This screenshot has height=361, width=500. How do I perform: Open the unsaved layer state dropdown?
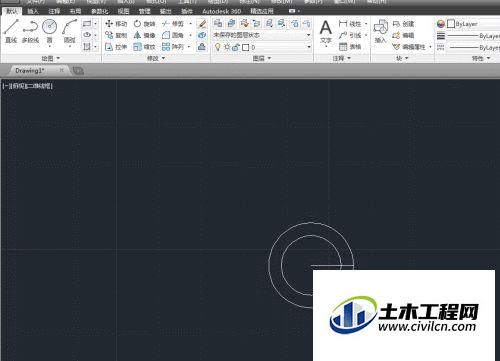click(x=262, y=35)
